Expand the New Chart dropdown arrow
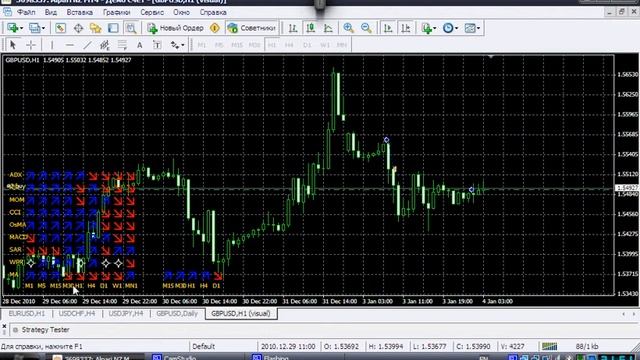This screenshot has width=640, height=360. click(x=21, y=28)
